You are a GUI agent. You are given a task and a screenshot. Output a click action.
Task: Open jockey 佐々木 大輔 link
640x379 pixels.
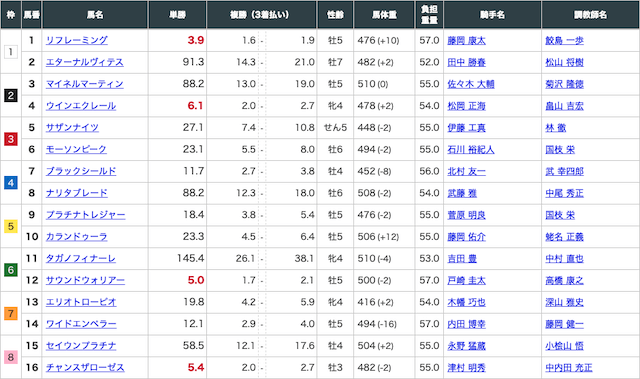pyautogui.click(x=471, y=84)
